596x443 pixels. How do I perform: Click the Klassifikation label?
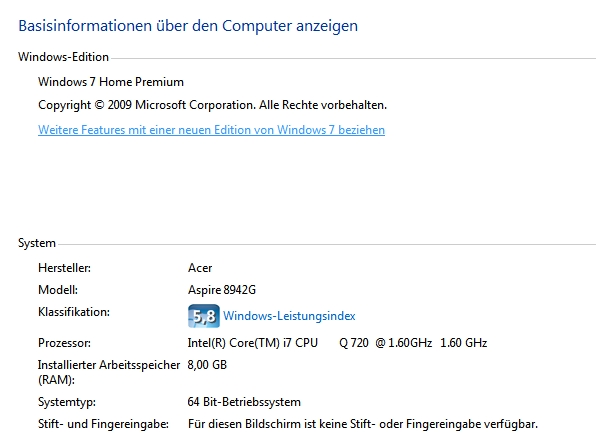pyautogui.click(x=74, y=312)
